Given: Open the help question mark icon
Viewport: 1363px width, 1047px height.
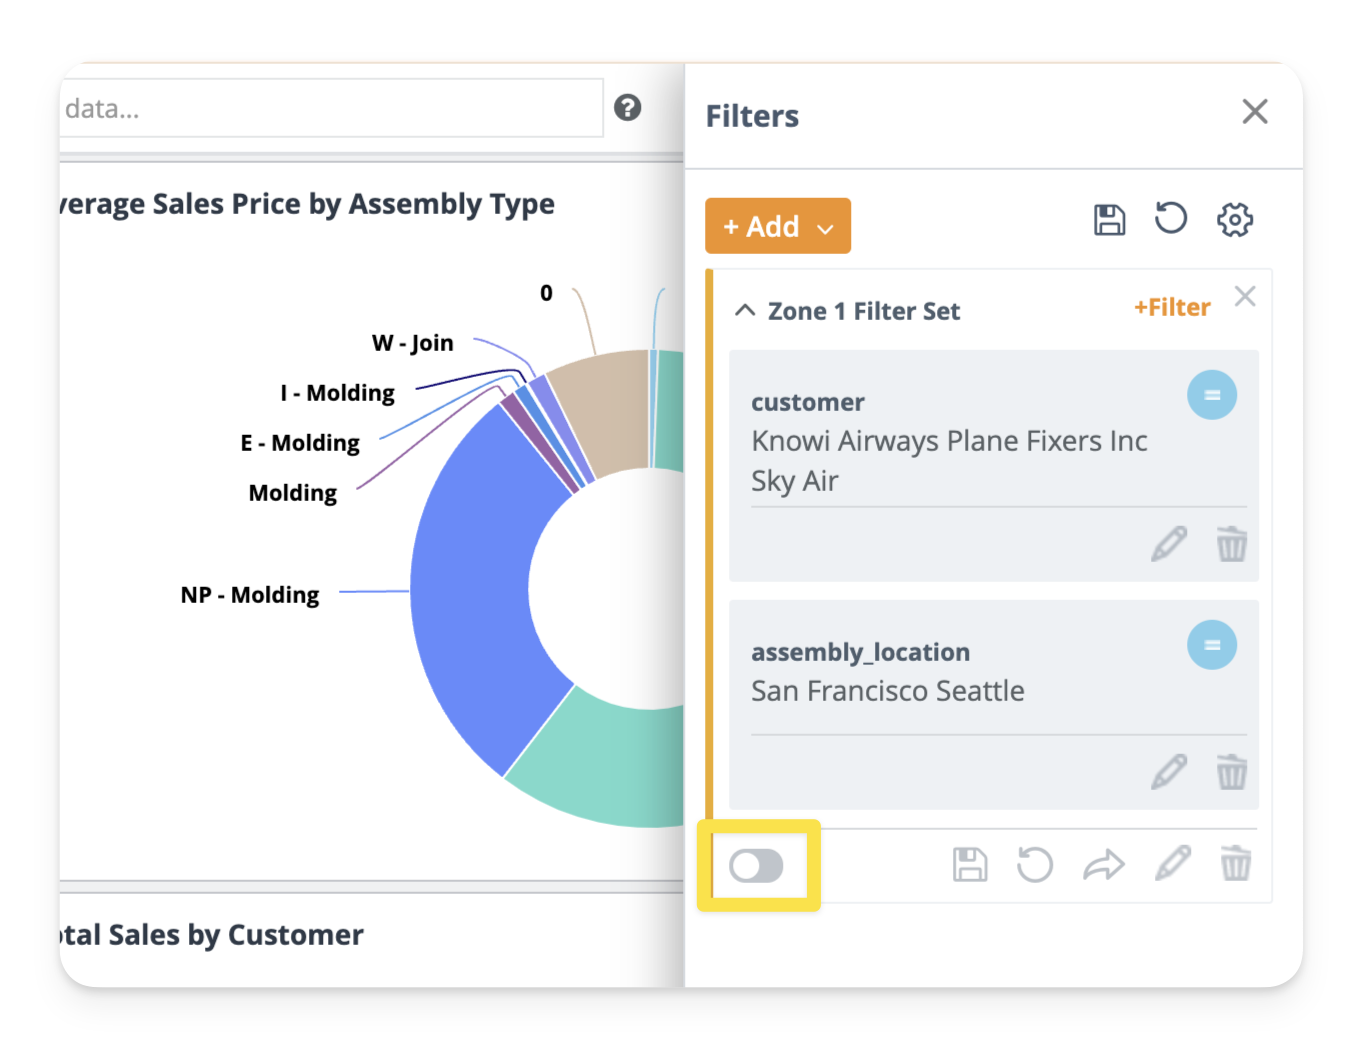Looking at the screenshot, I should tap(627, 108).
